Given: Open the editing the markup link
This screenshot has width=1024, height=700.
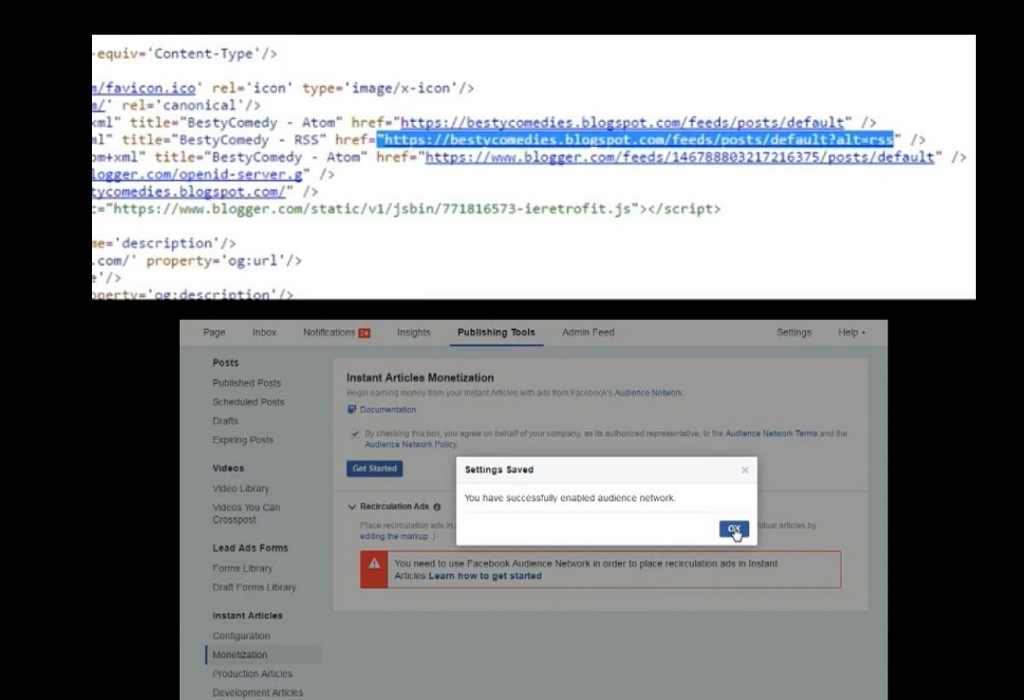Looking at the screenshot, I should [x=394, y=536].
